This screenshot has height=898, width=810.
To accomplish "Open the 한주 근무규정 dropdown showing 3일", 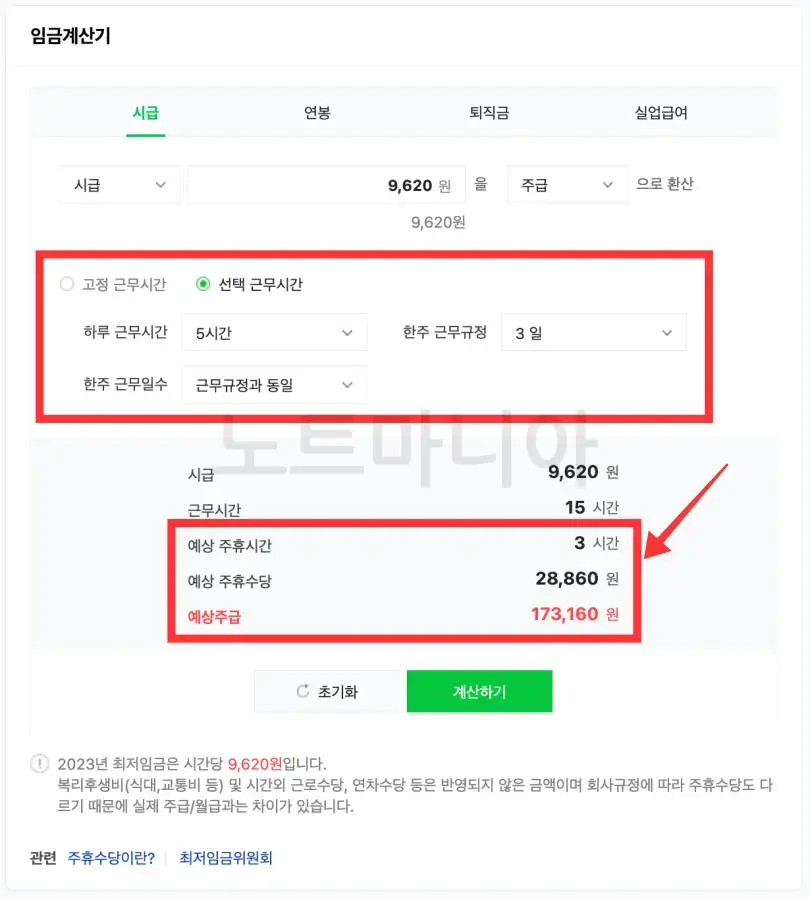I will (592, 332).
